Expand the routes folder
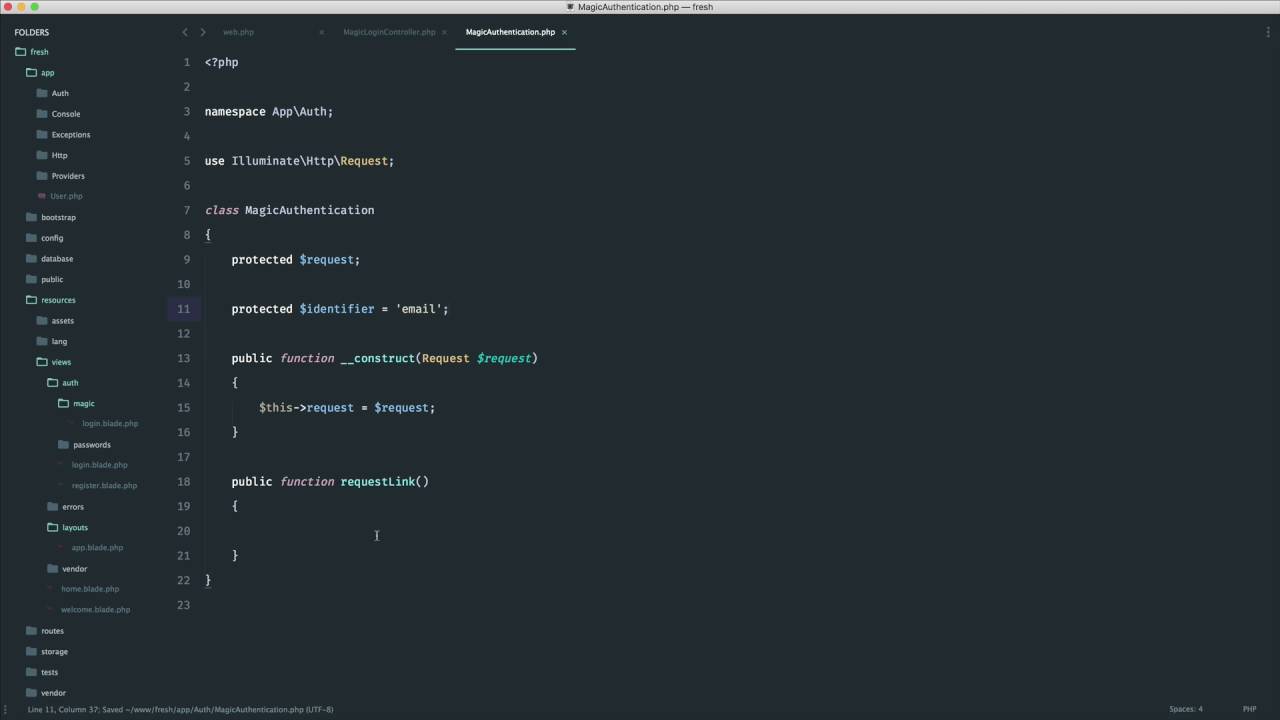1280x720 pixels. click(x=31, y=631)
